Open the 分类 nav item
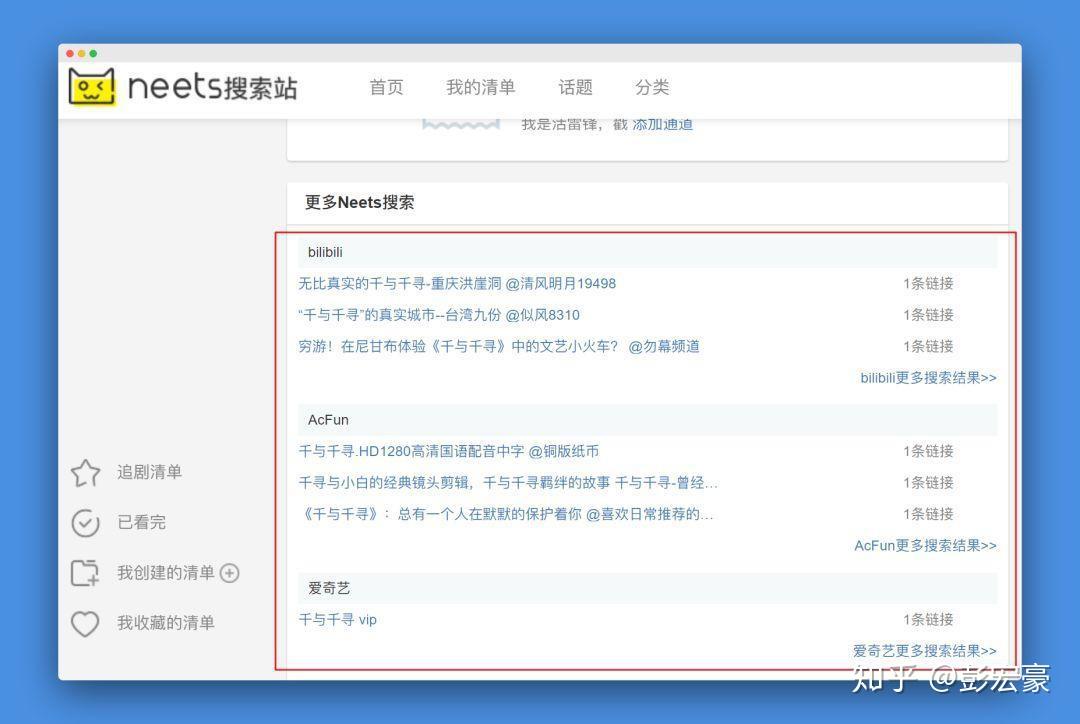The width and height of the screenshot is (1080, 724). pyautogui.click(x=652, y=87)
